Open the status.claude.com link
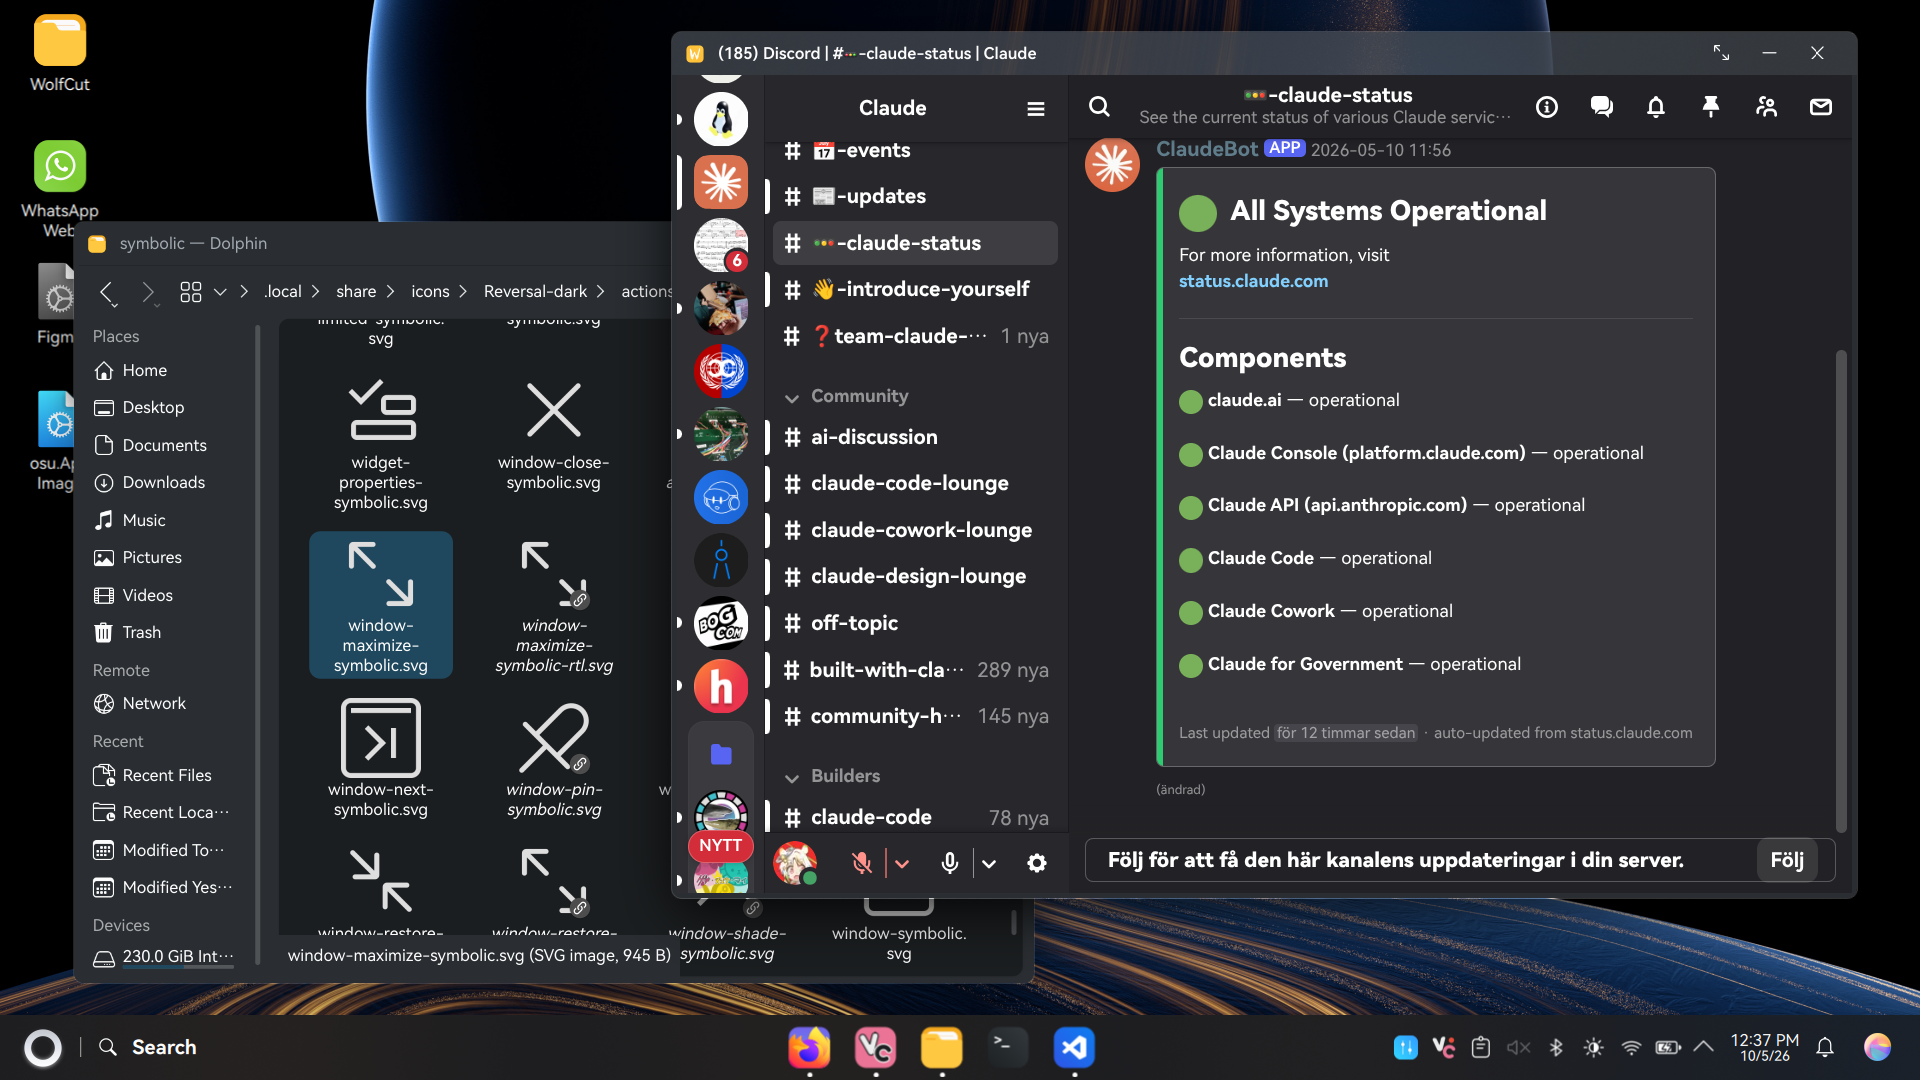The width and height of the screenshot is (1920, 1080). click(x=1253, y=281)
